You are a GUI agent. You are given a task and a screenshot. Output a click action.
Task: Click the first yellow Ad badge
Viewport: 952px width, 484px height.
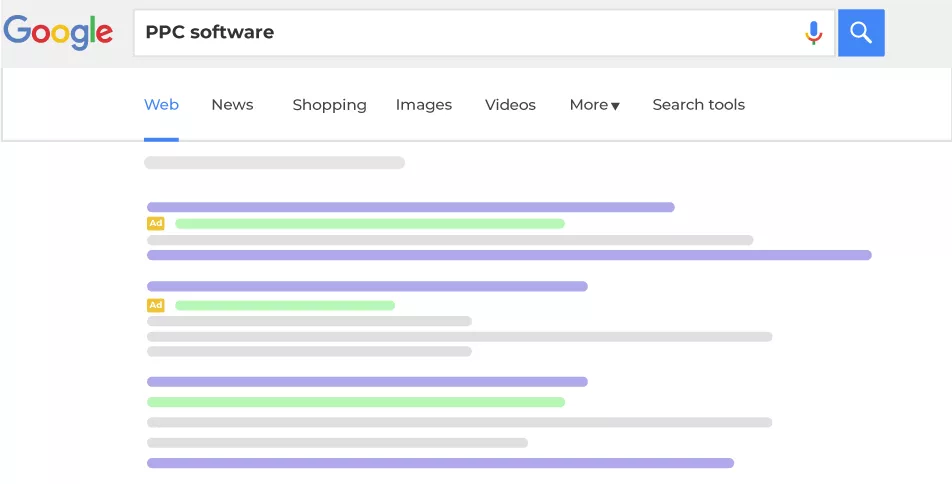click(155, 223)
